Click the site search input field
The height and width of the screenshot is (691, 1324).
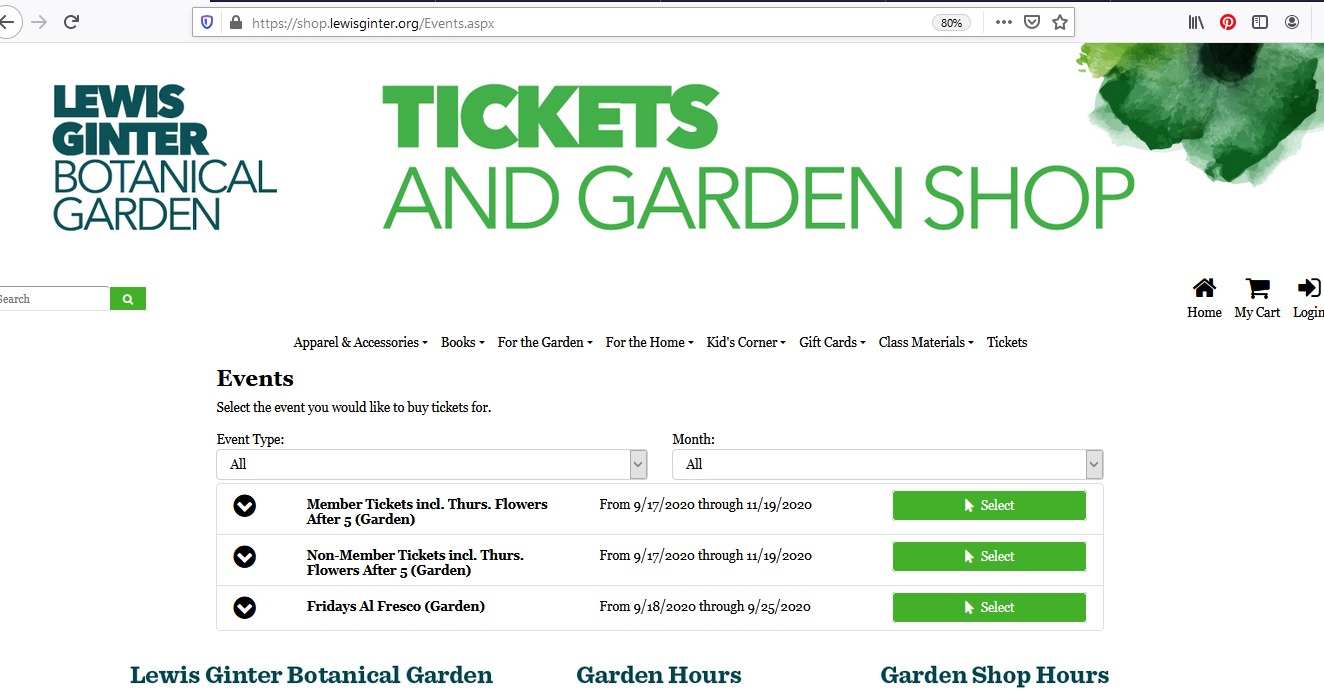pos(52,298)
